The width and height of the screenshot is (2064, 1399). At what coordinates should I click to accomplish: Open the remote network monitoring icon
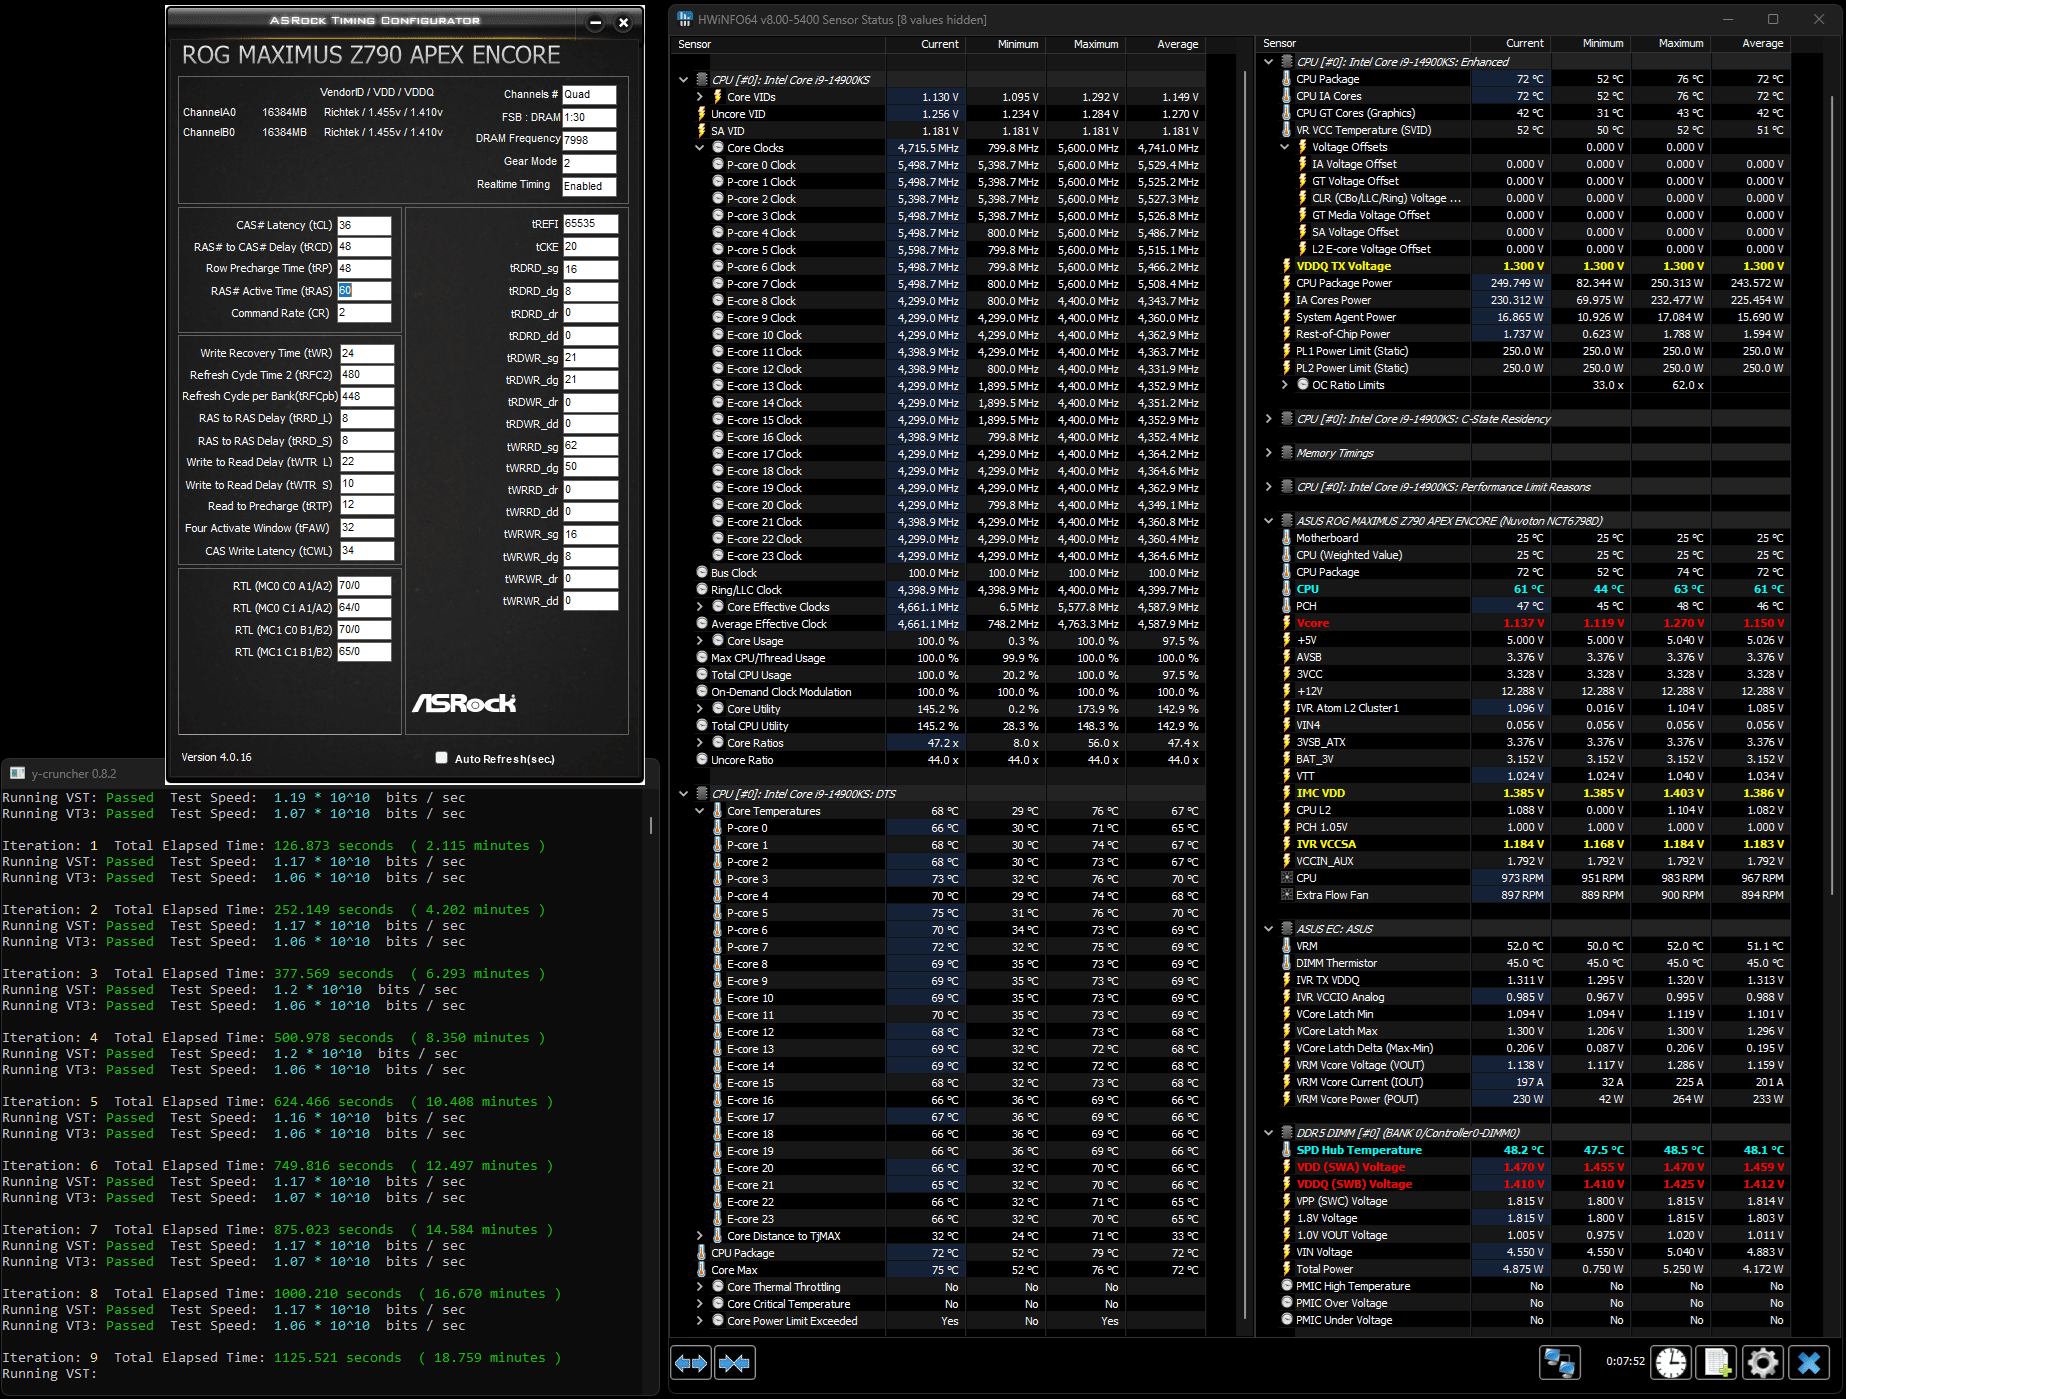pos(1560,1362)
